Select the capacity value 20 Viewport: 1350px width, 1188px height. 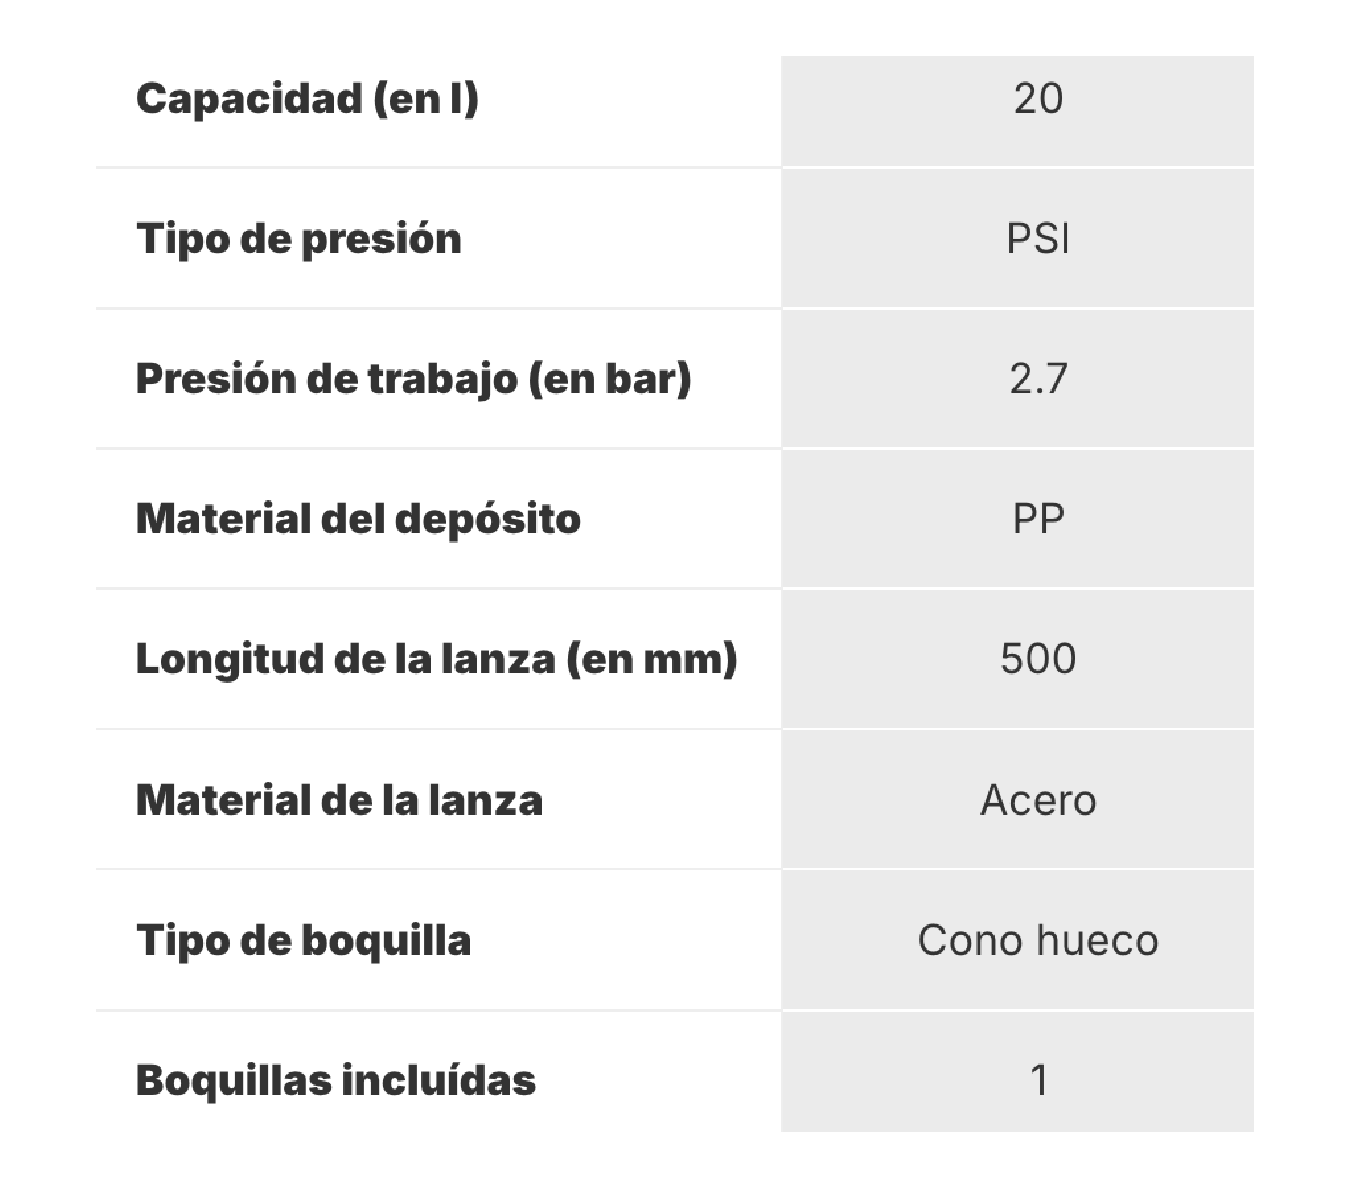(x=1038, y=98)
